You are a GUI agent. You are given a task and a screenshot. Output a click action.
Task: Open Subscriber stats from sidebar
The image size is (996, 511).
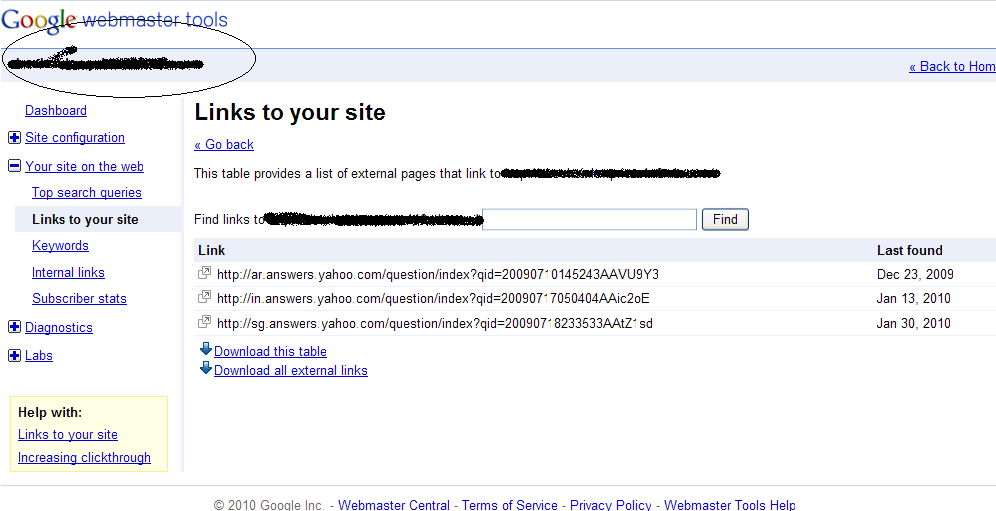[x=79, y=299]
